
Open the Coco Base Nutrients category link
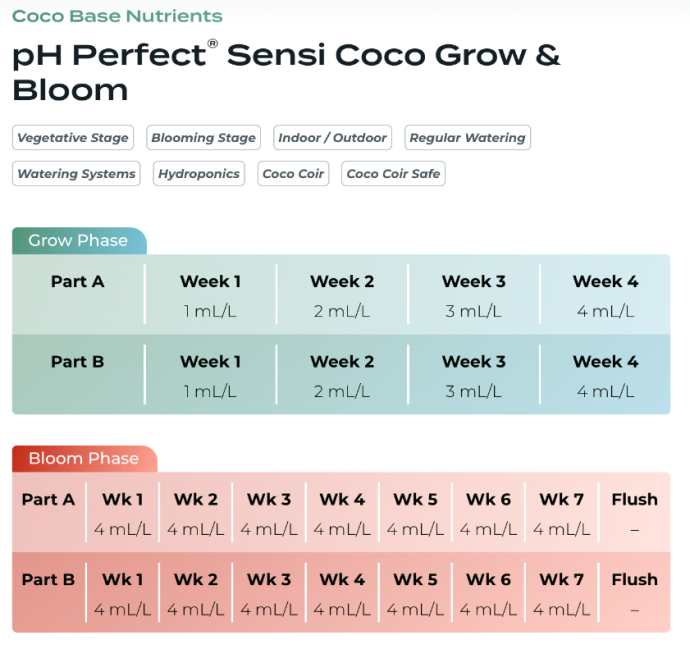click(117, 16)
